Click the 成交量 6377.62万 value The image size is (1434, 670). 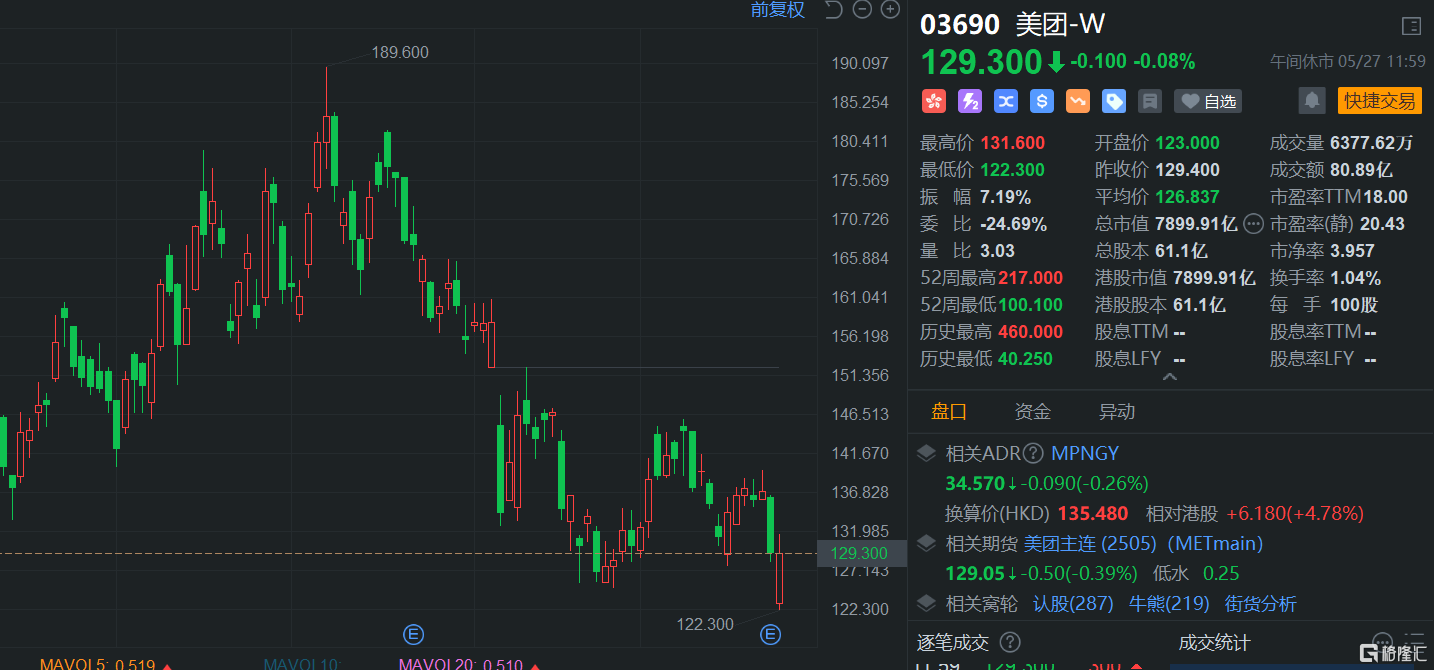pyautogui.click(x=1371, y=143)
